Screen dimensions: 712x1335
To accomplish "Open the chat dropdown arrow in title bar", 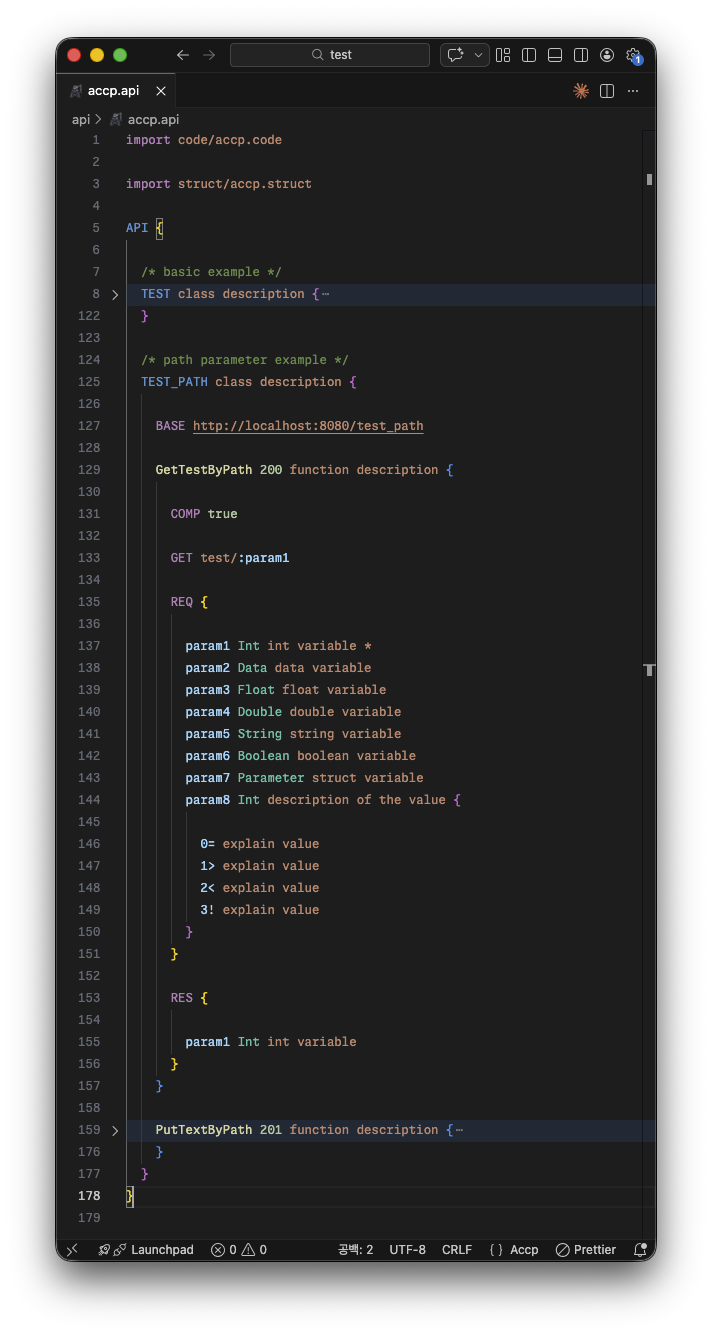I will (x=478, y=55).
